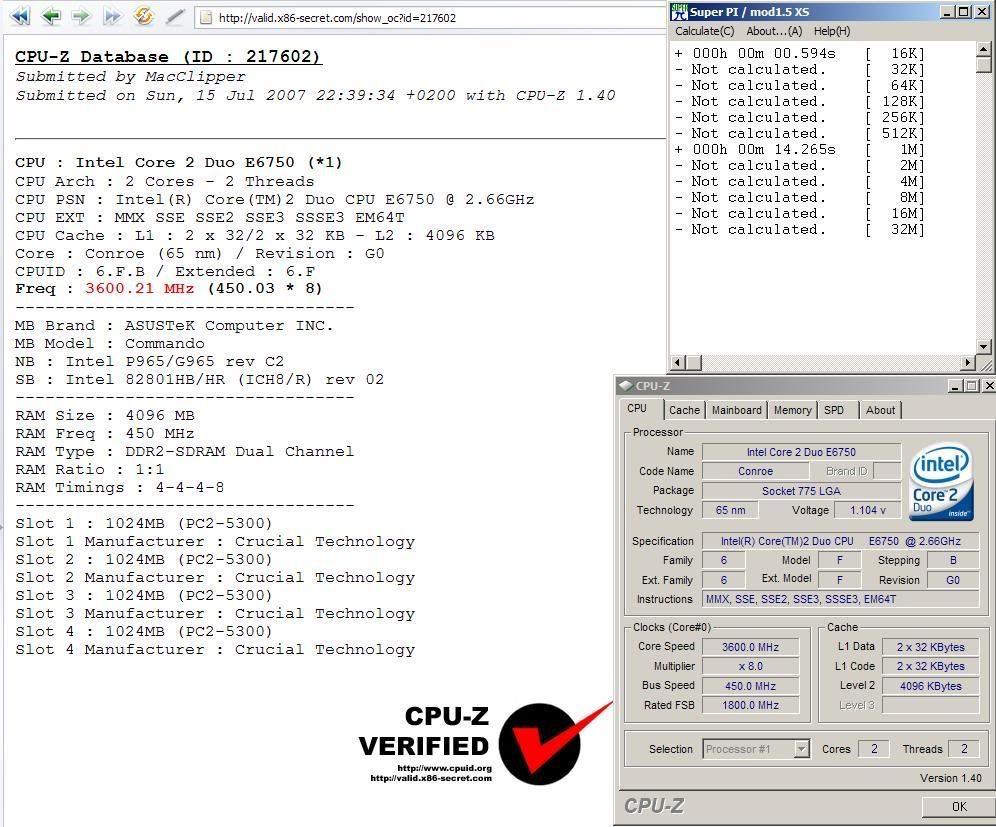The image size is (996, 827).
Task: Click Super PI horizontal scrollbar left arrow
Action: [678, 363]
